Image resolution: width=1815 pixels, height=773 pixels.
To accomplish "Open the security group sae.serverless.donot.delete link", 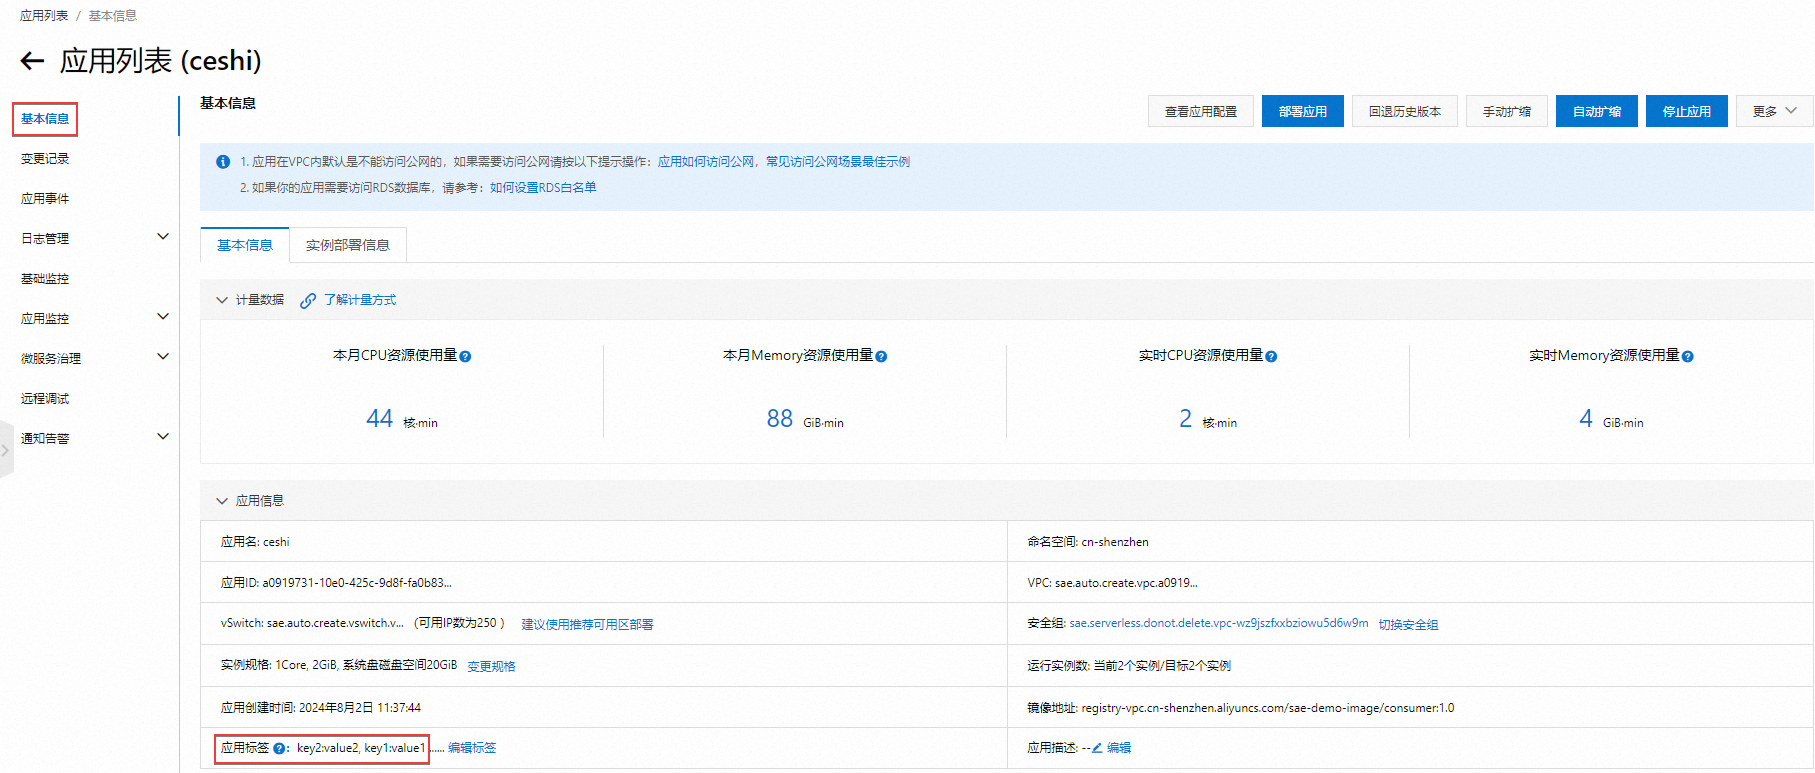I will coord(1219,623).
